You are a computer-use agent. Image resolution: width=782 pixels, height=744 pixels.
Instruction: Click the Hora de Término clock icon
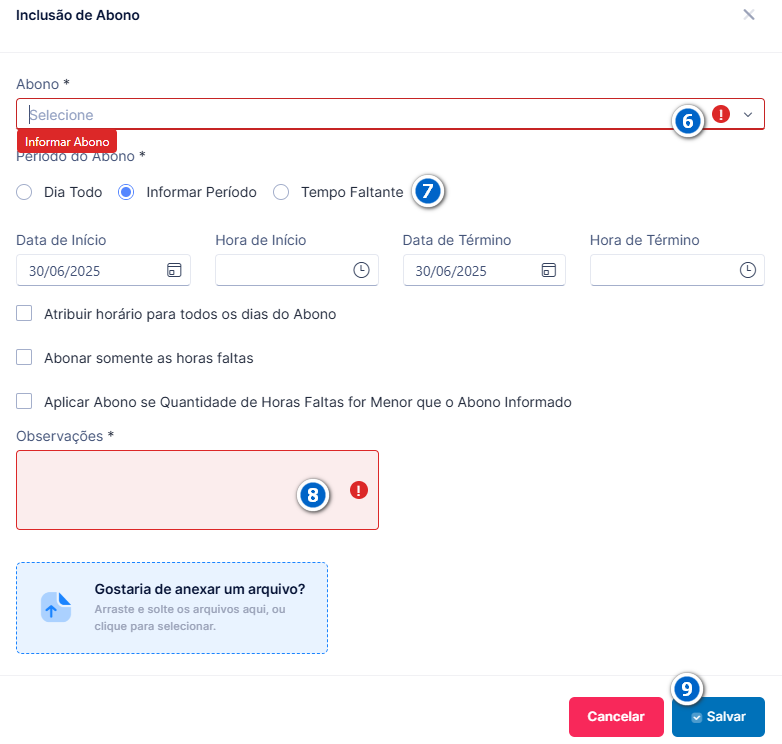[748, 270]
